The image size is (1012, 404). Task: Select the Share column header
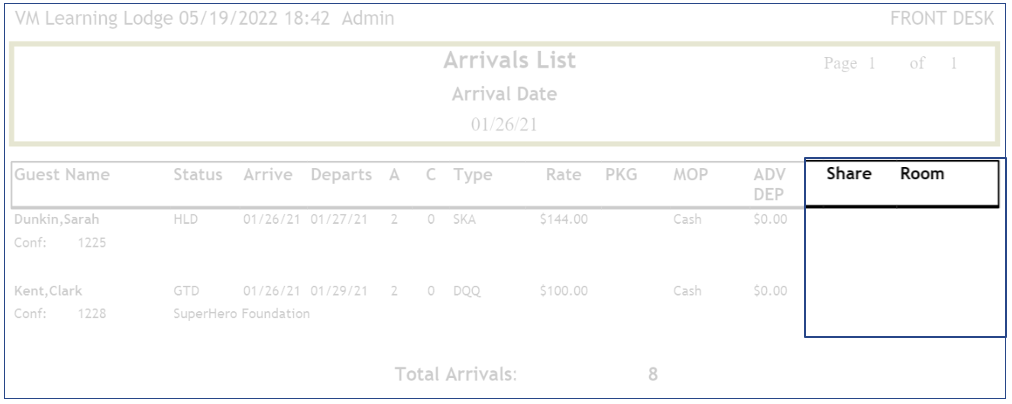(x=849, y=174)
